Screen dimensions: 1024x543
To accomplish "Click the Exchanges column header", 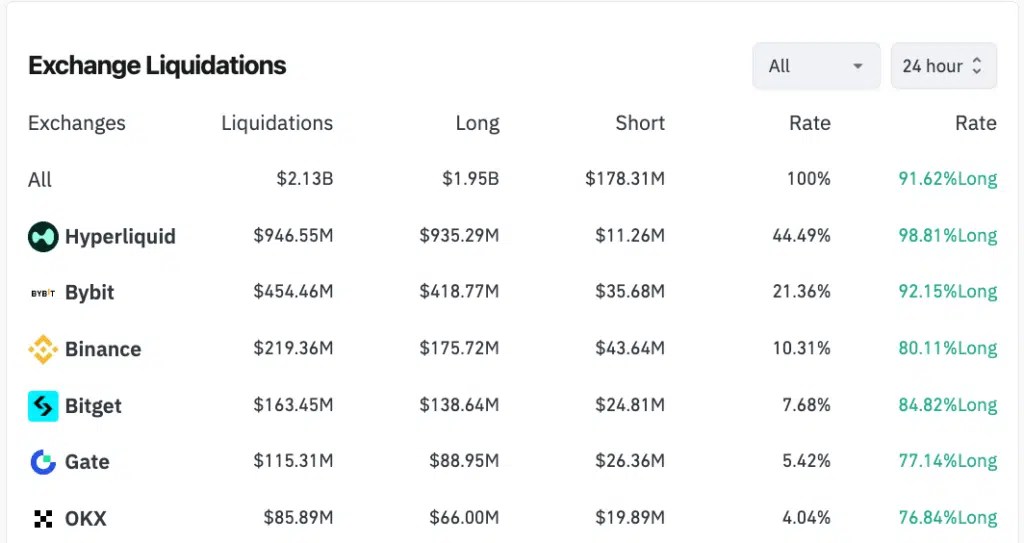I will click(x=76, y=123).
